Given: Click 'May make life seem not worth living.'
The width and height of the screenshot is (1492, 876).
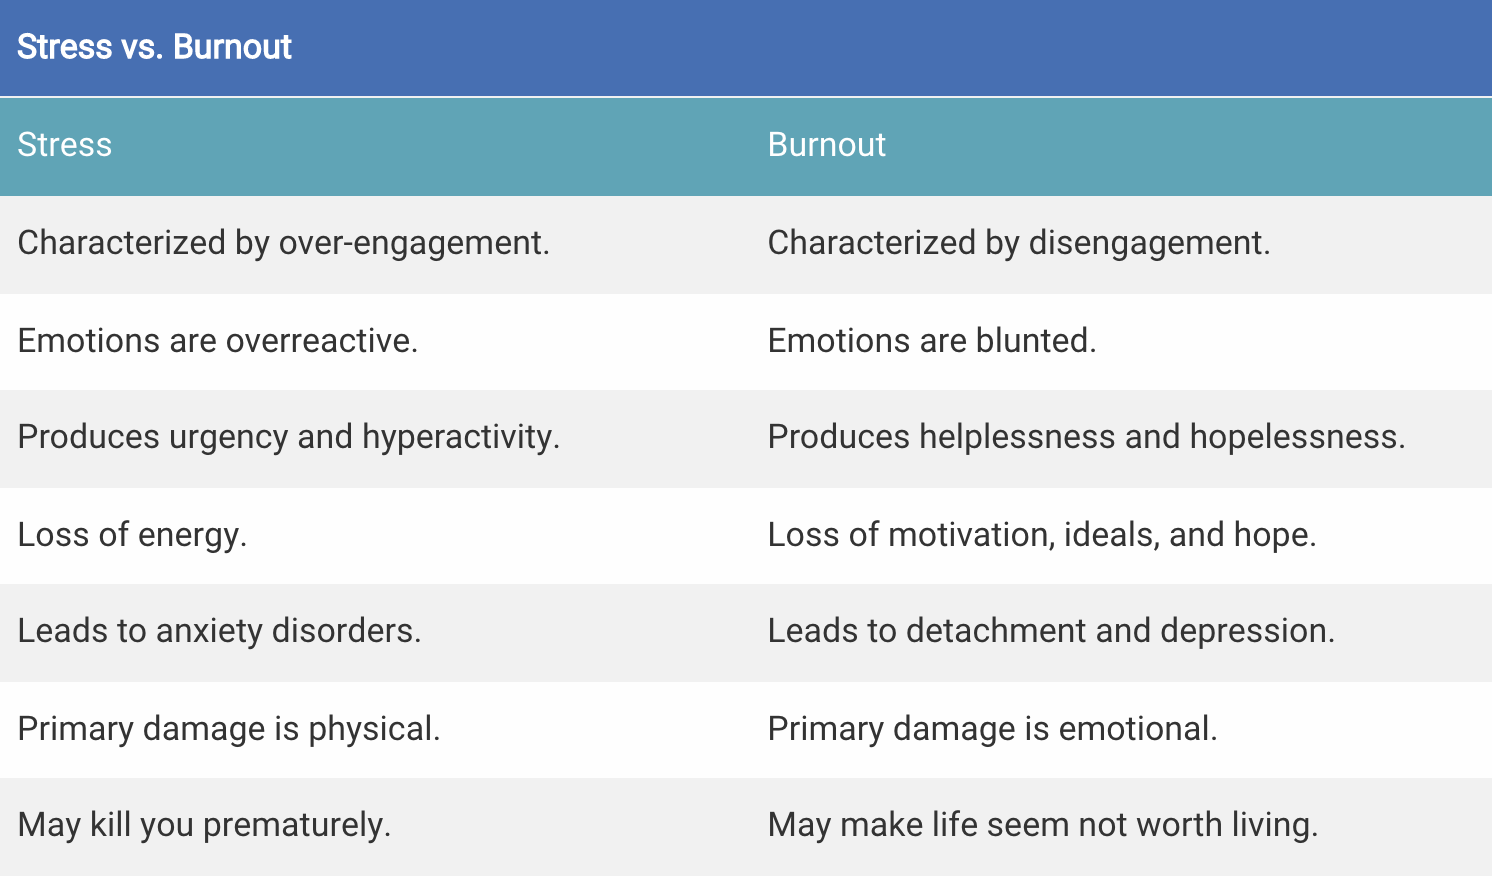Looking at the screenshot, I should 1042,825.
